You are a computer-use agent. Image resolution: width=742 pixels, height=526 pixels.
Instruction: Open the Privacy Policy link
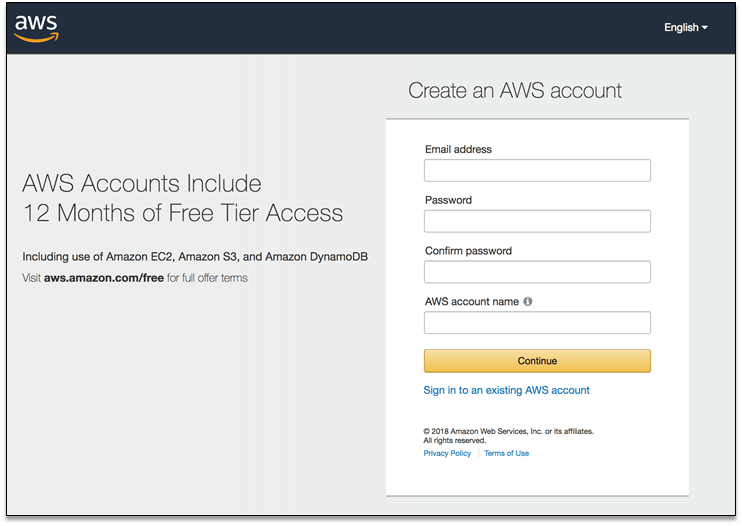point(447,453)
